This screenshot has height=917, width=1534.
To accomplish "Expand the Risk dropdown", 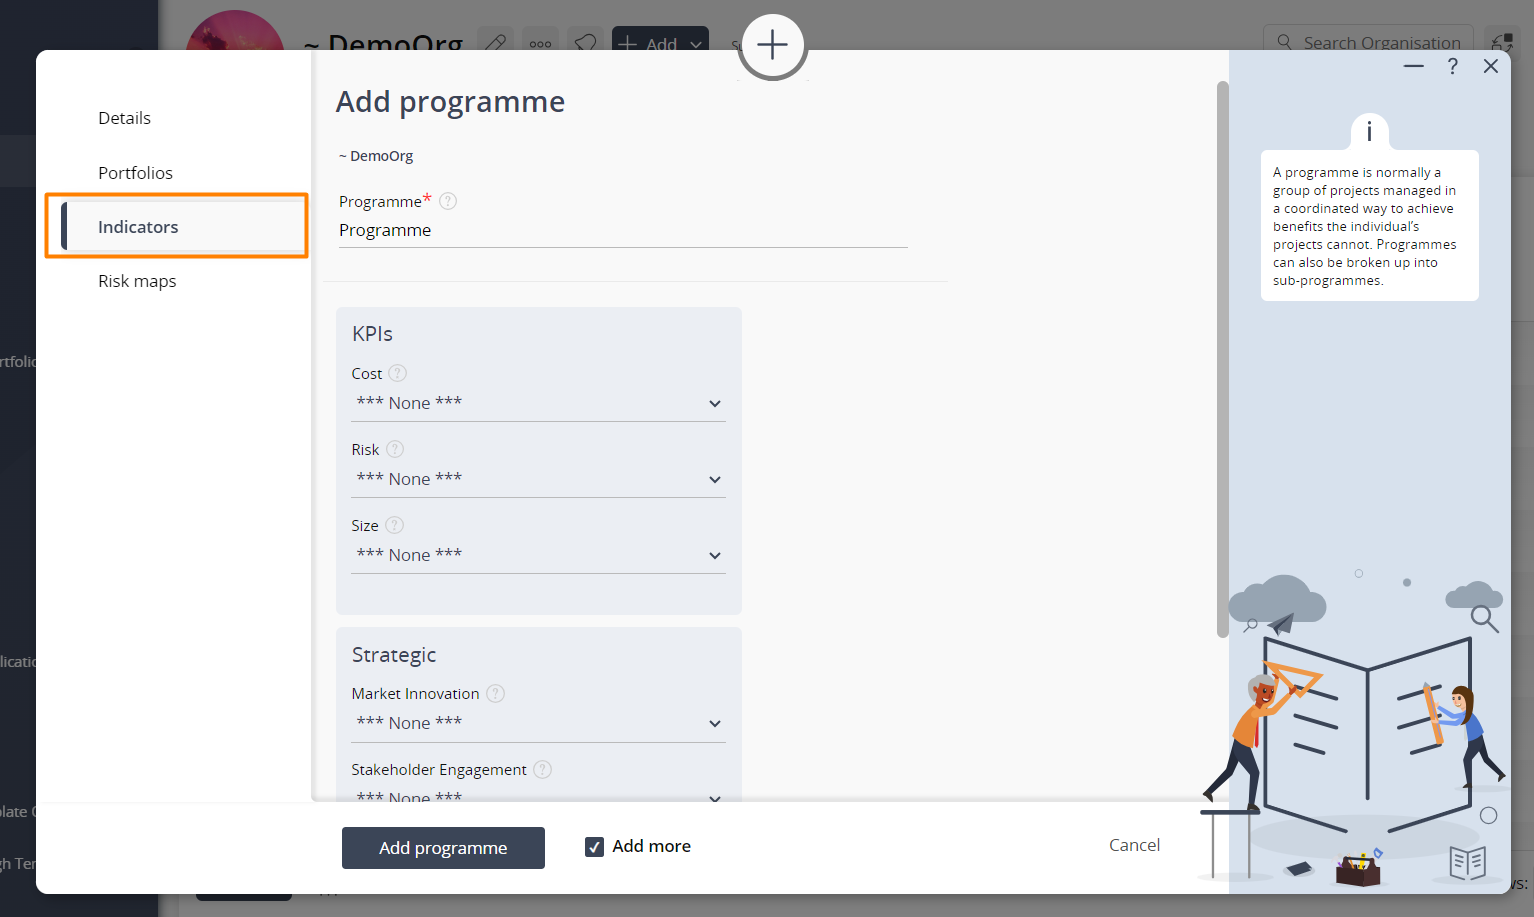I will tap(538, 479).
